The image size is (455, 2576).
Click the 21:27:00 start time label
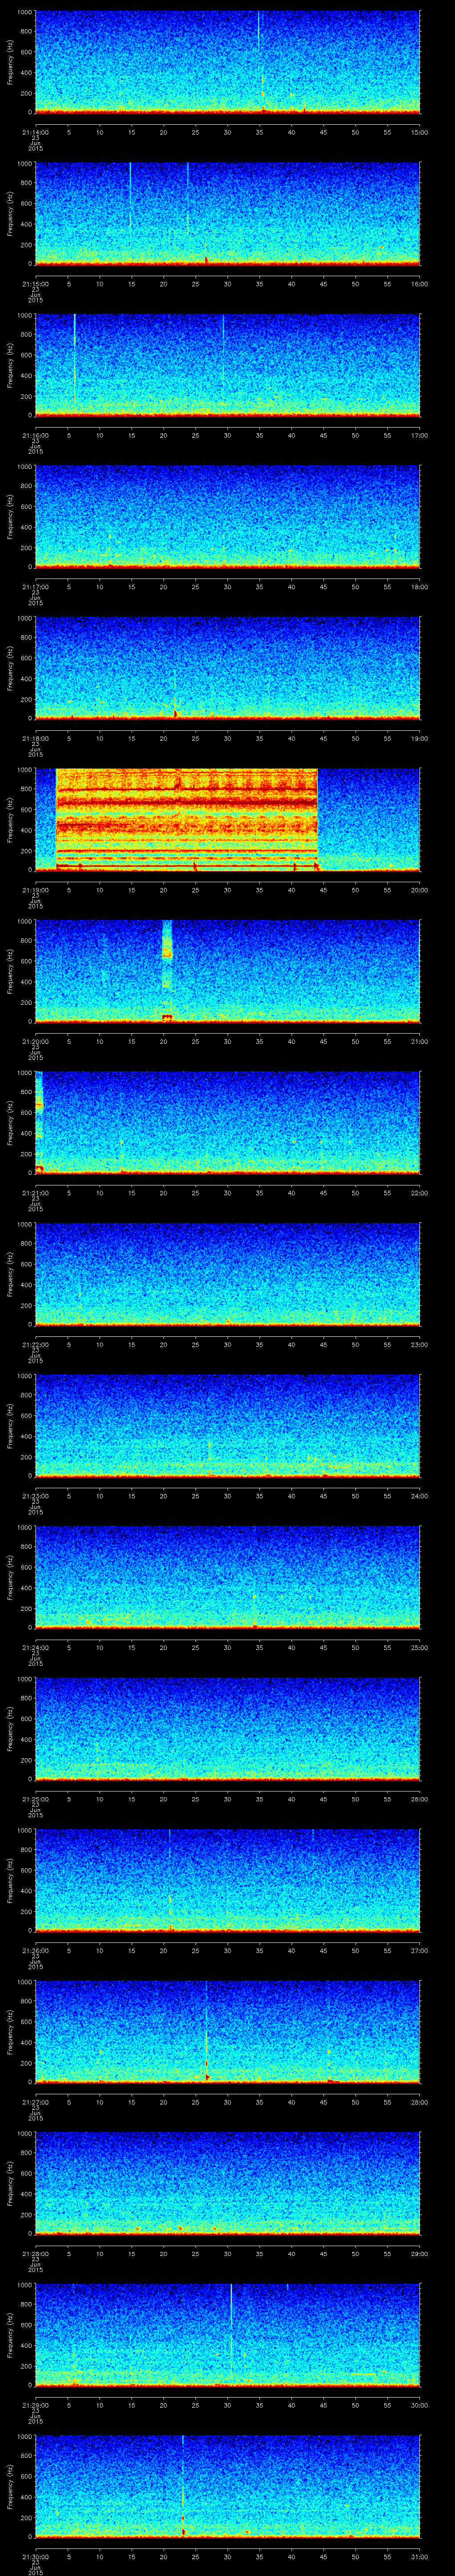(x=36, y=2102)
